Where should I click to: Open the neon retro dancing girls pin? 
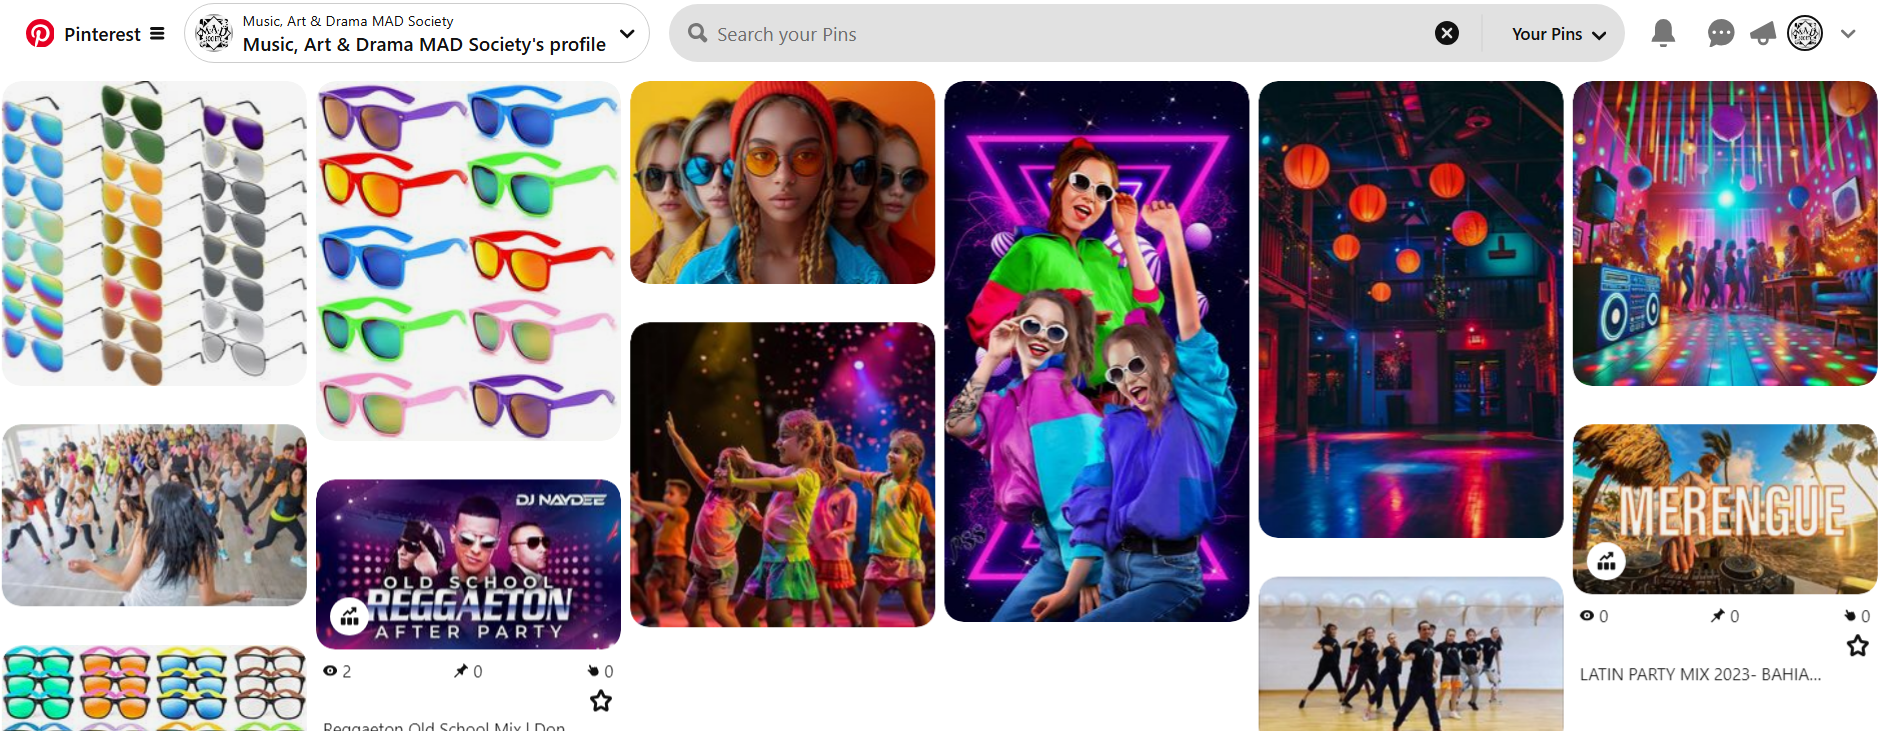click(1096, 351)
